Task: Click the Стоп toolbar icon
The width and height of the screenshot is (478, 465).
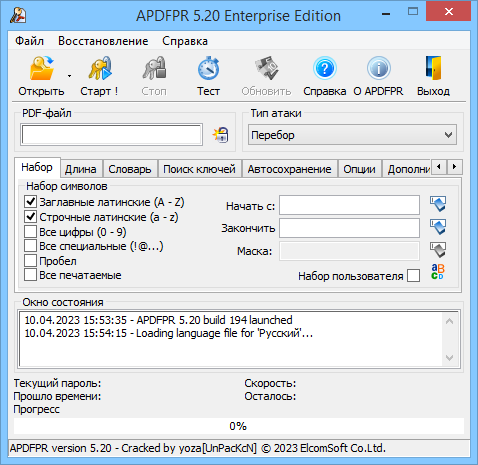Action: point(154,69)
